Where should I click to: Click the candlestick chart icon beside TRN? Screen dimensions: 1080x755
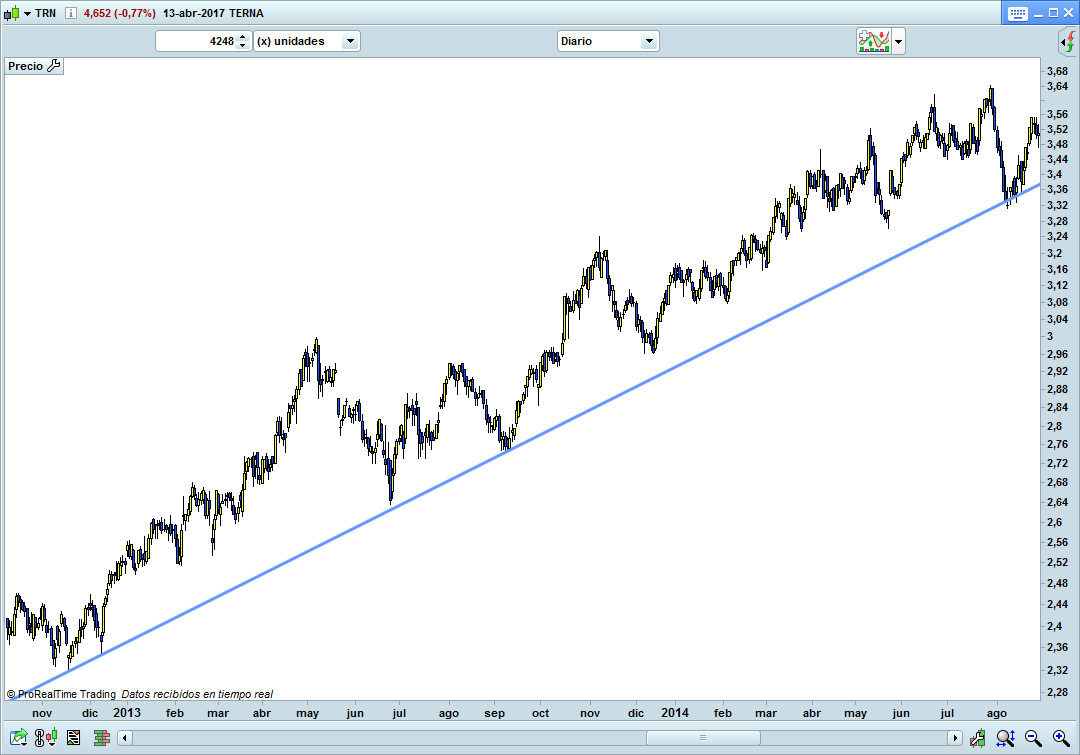(11, 14)
